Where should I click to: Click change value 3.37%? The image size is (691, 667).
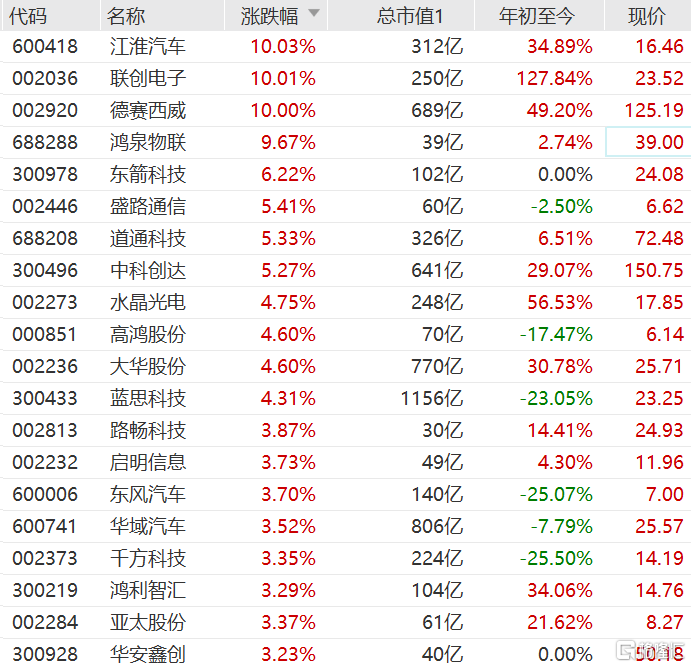tap(288, 623)
